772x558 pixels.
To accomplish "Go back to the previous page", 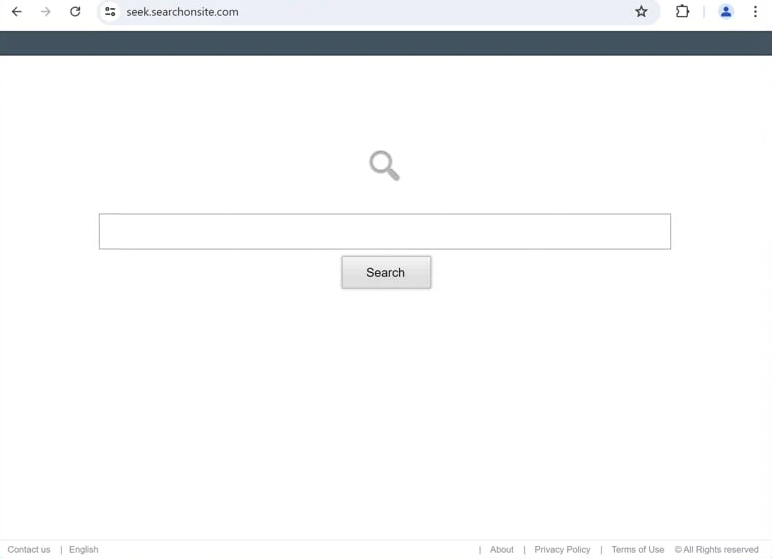I will 17,12.
